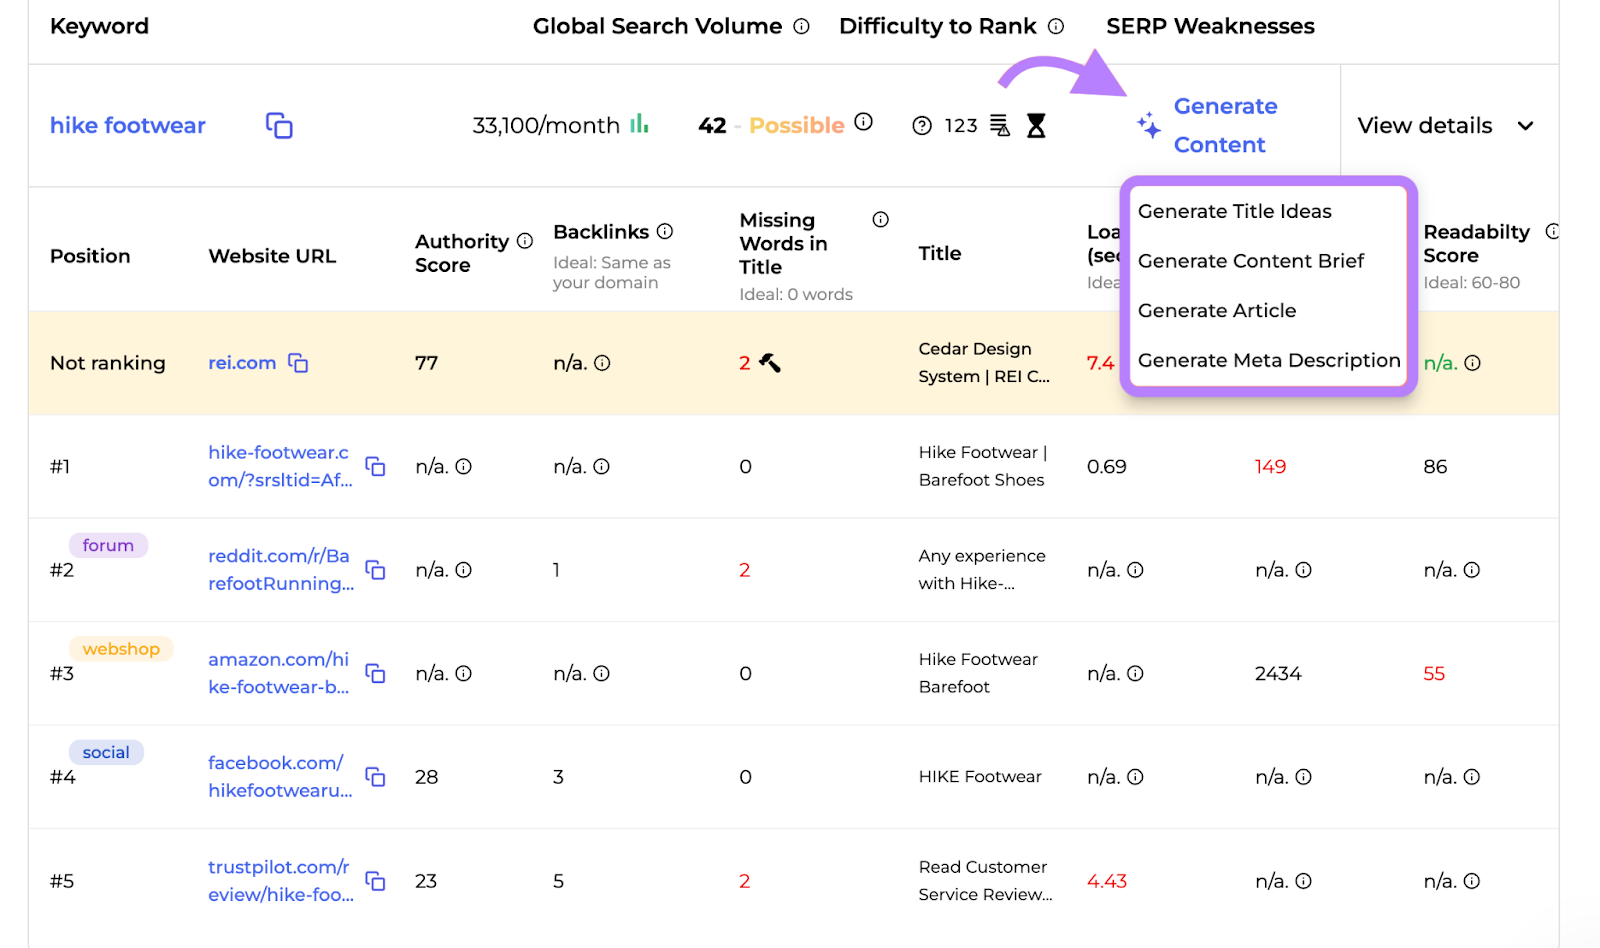Show info about Difficulty to Rank
1600x948 pixels.
click(x=1056, y=27)
